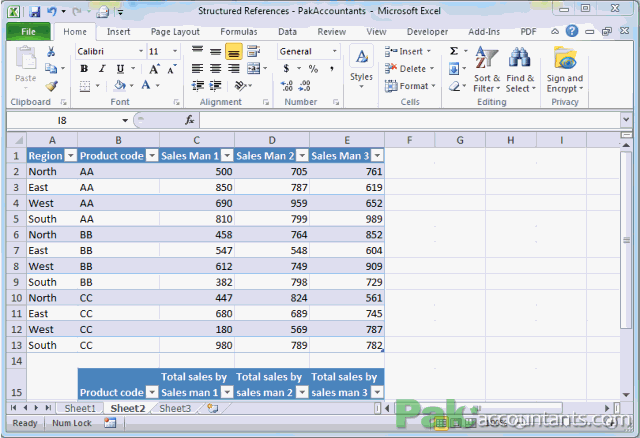
Task: Click Decrease Font Size icon
Action: point(171,69)
